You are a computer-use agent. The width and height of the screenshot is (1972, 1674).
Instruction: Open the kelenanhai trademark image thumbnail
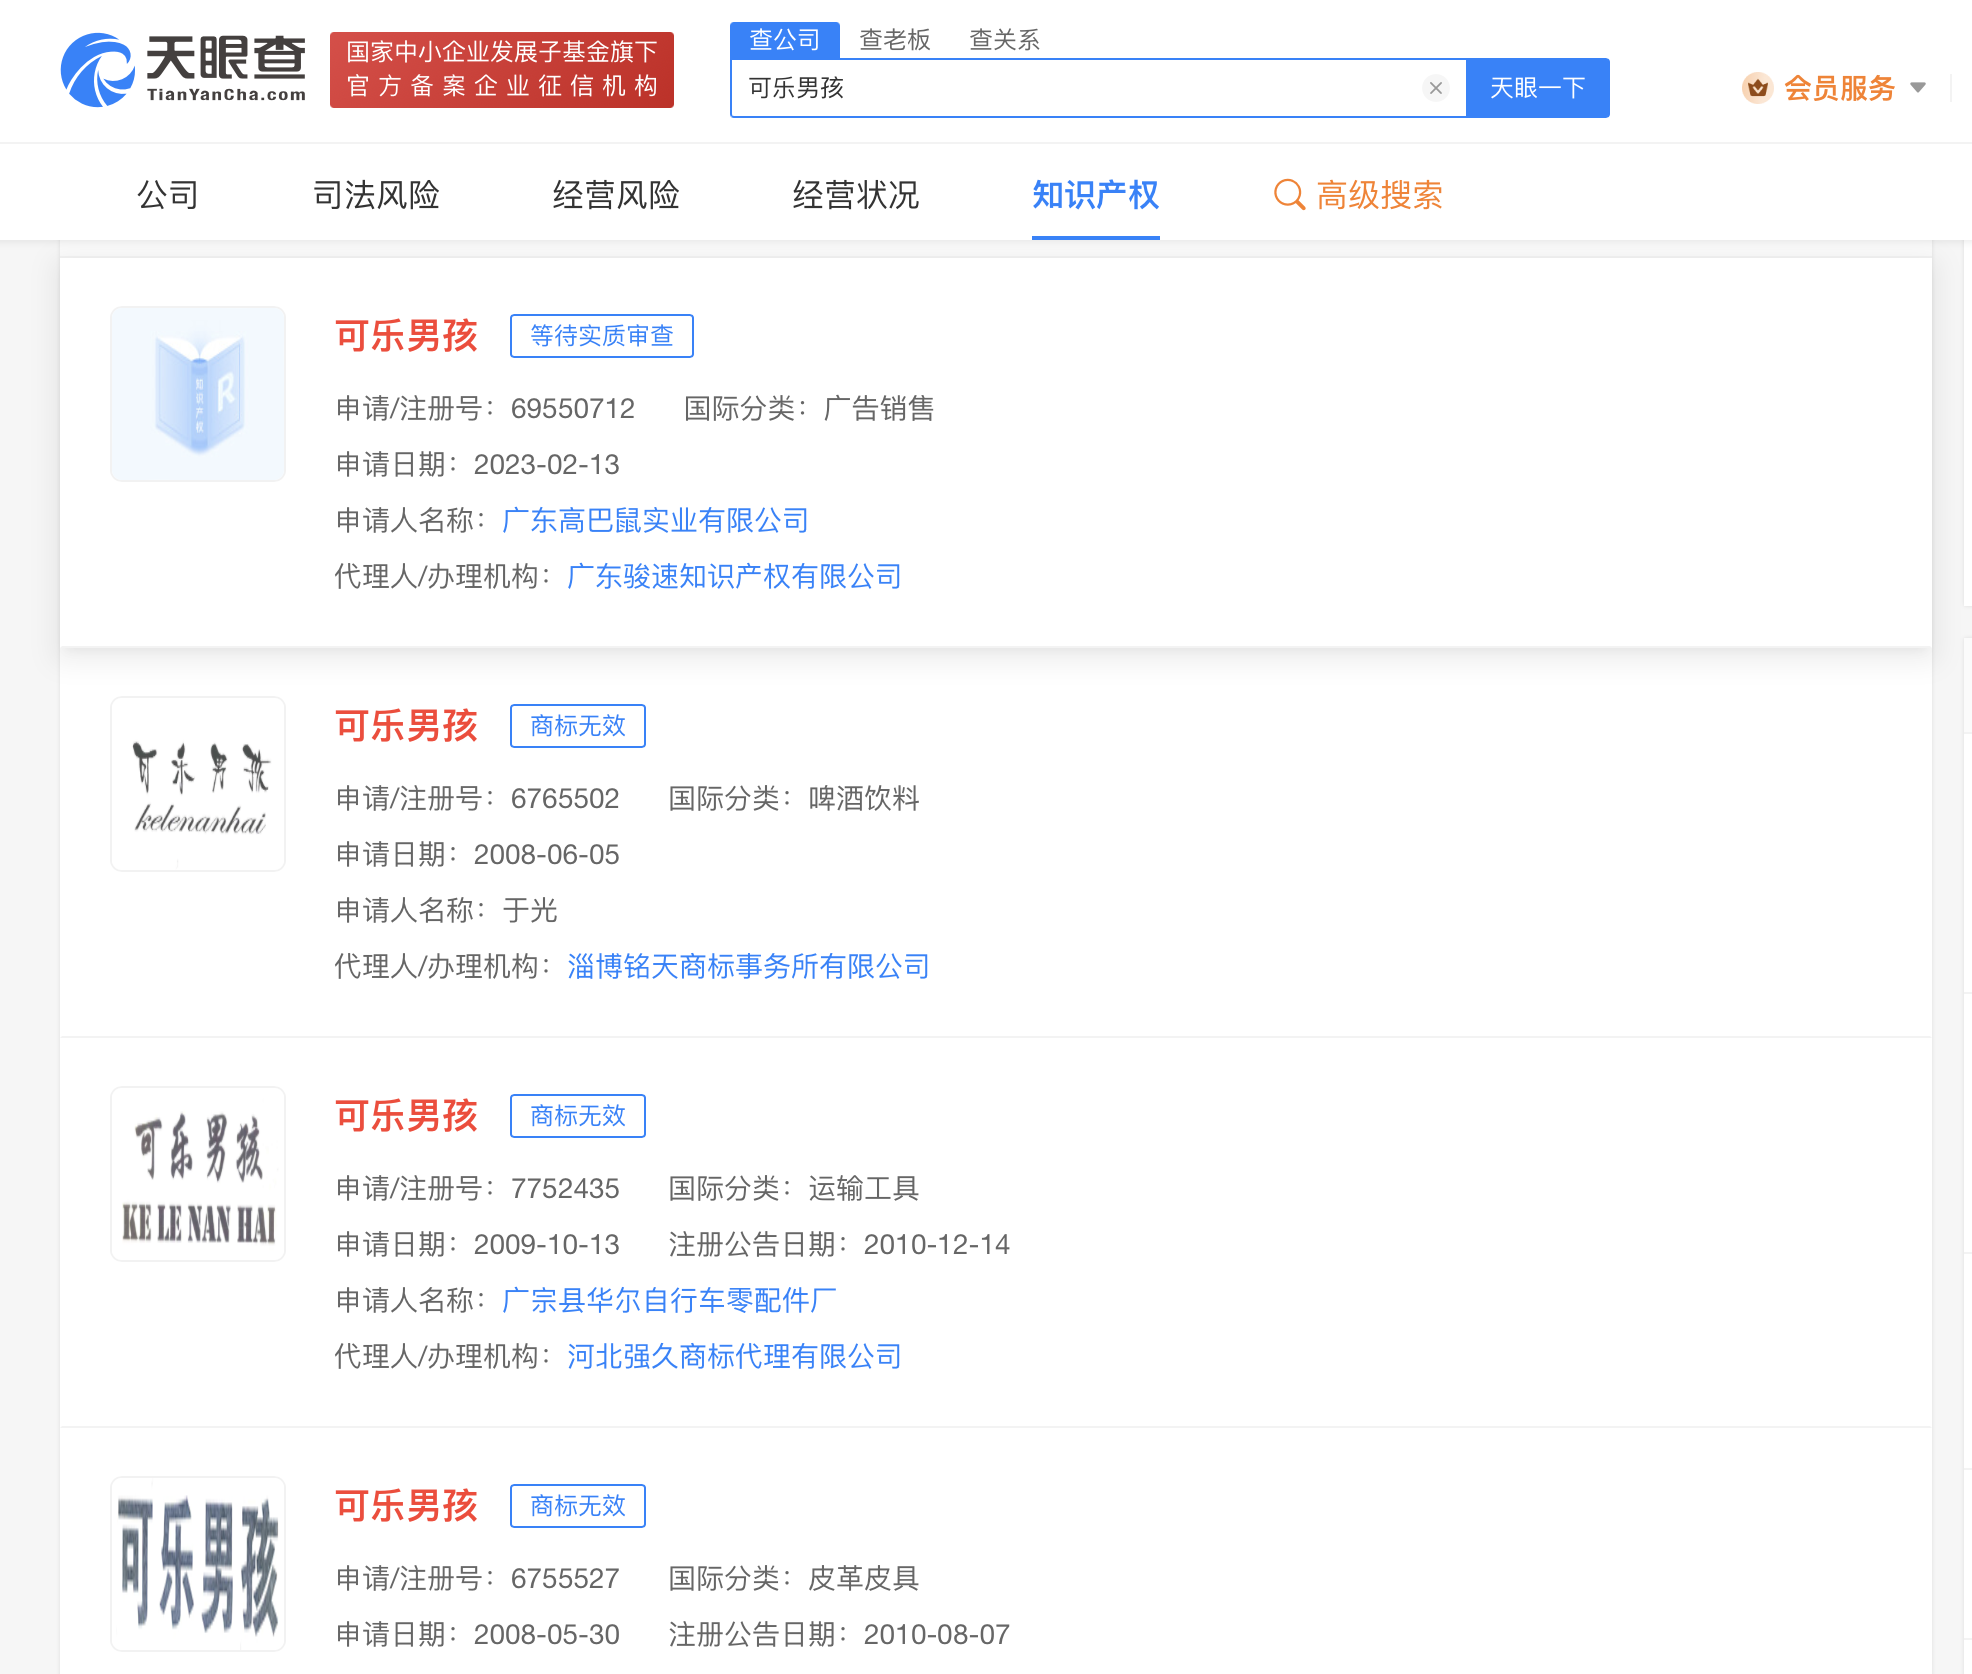click(198, 784)
